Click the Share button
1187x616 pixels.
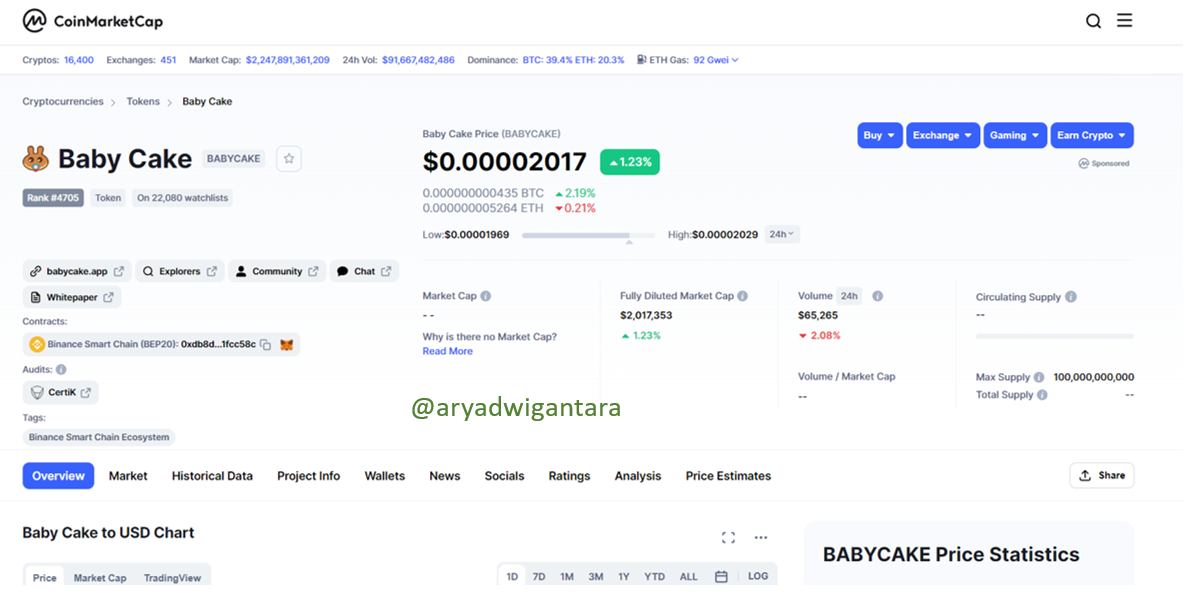click(x=1101, y=475)
